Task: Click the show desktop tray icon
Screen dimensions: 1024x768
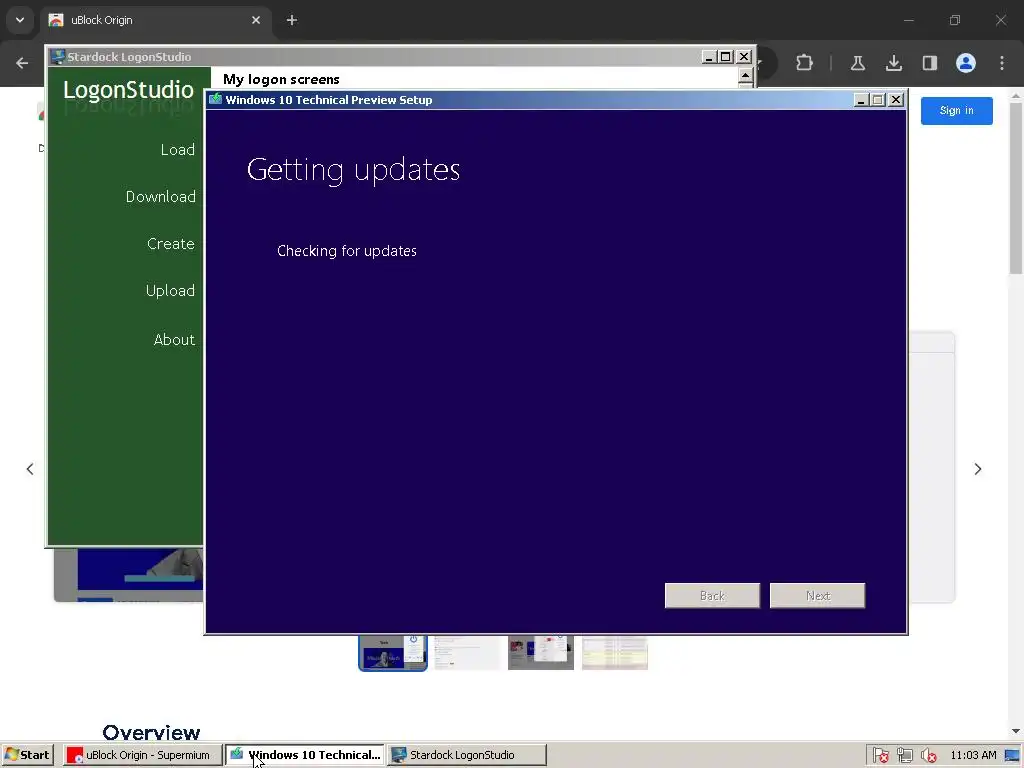Action: click(x=1013, y=756)
